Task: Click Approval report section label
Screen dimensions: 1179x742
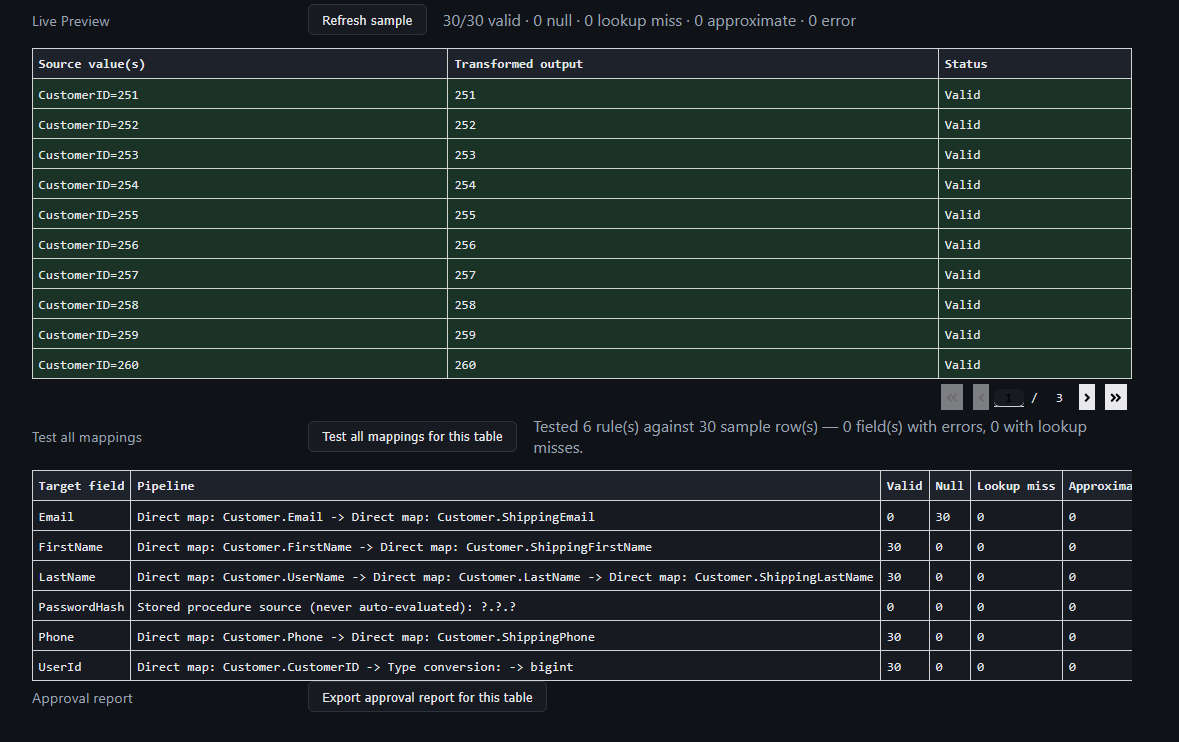Action: tap(82, 698)
